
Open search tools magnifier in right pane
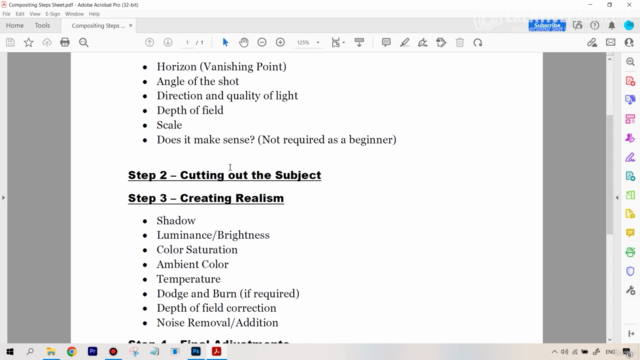click(630, 62)
